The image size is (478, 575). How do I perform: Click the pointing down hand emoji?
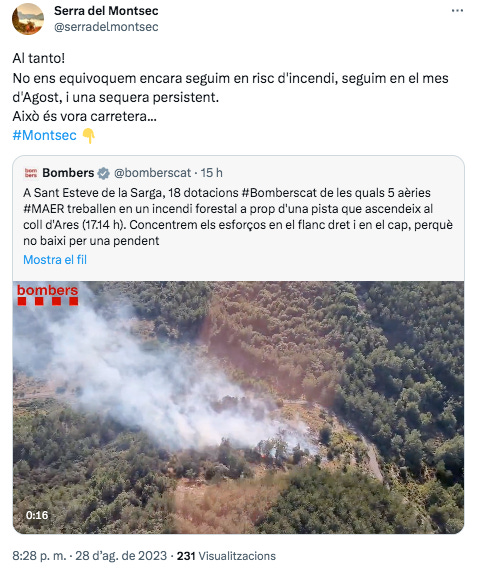[88, 136]
